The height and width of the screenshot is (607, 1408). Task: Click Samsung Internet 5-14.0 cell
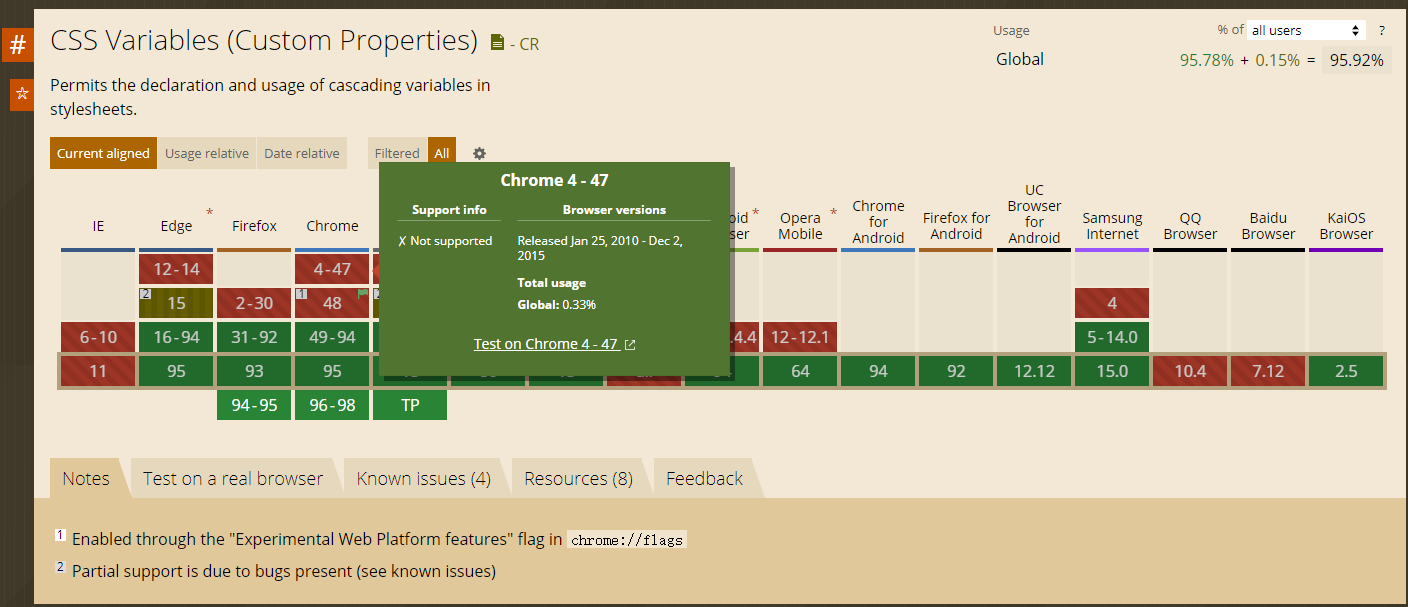pyautogui.click(x=1112, y=337)
